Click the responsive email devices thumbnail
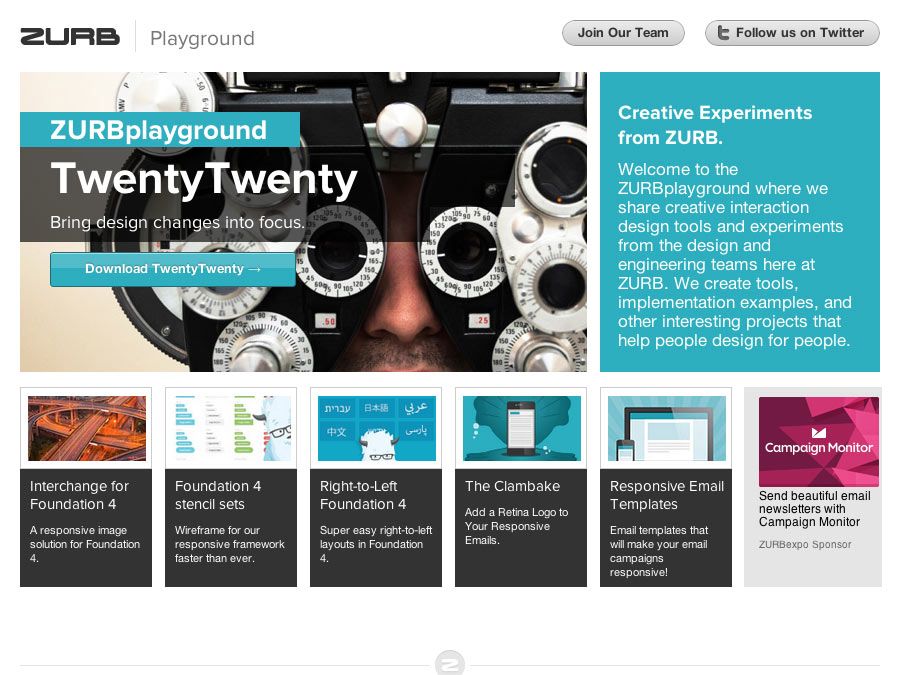The width and height of the screenshot is (900, 675). click(667, 428)
